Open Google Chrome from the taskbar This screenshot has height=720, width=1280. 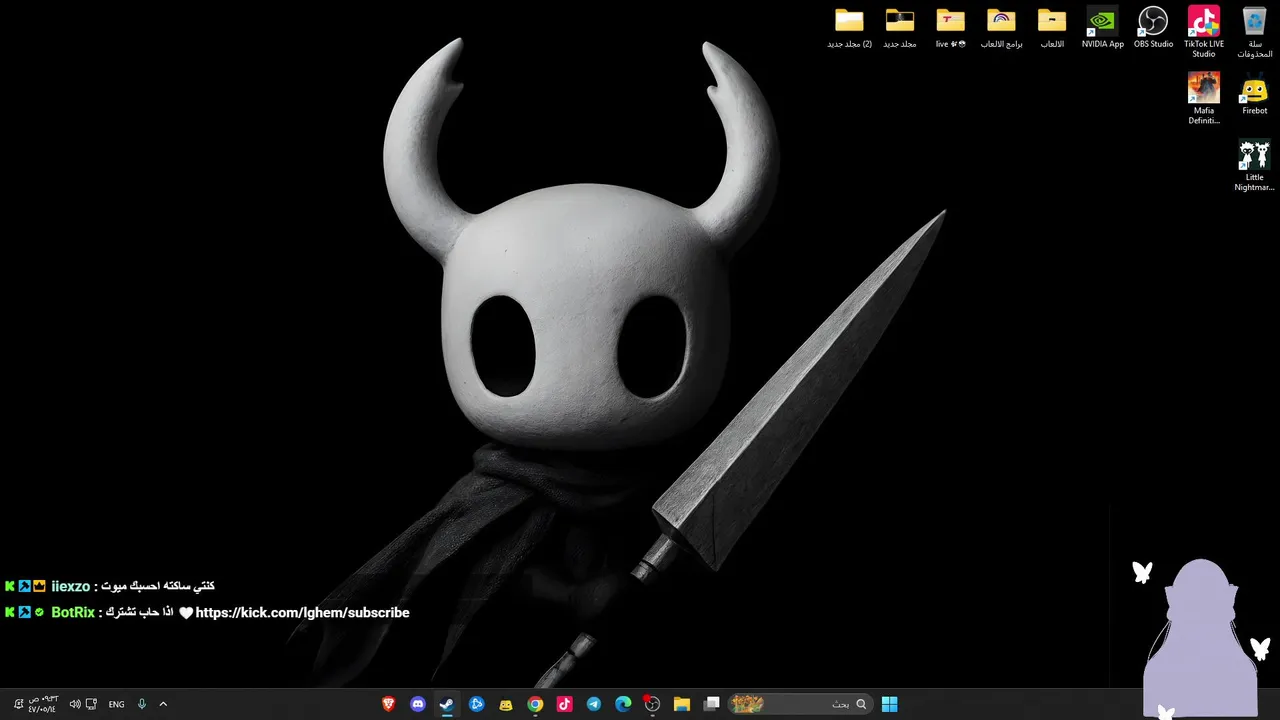tap(535, 704)
